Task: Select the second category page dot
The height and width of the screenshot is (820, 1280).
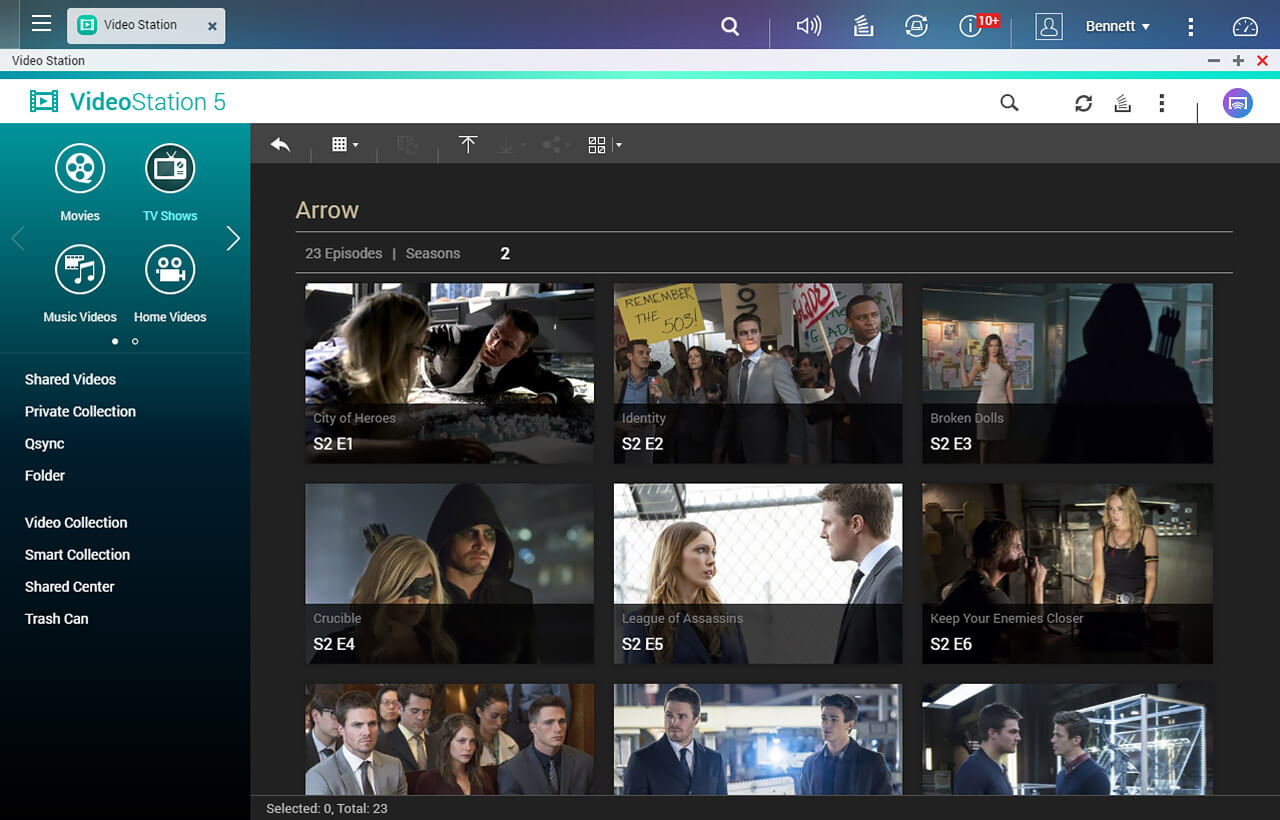Action: tap(135, 341)
